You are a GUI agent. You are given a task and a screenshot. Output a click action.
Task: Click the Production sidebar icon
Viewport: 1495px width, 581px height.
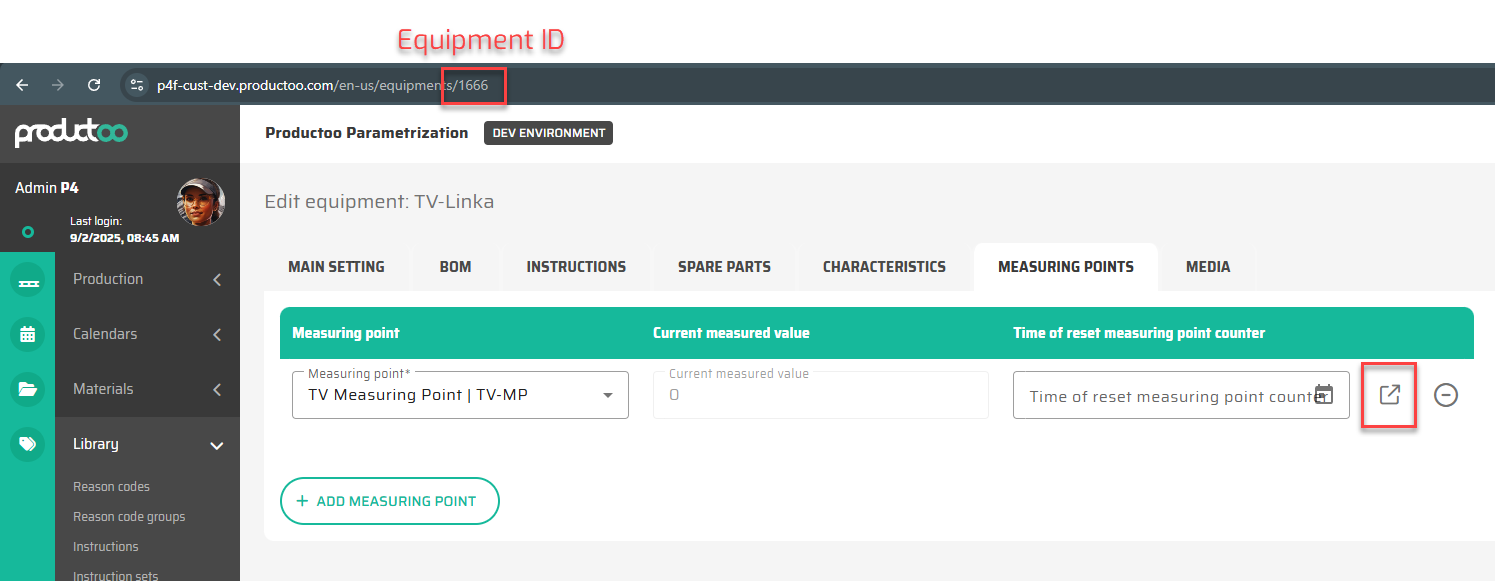click(x=27, y=280)
